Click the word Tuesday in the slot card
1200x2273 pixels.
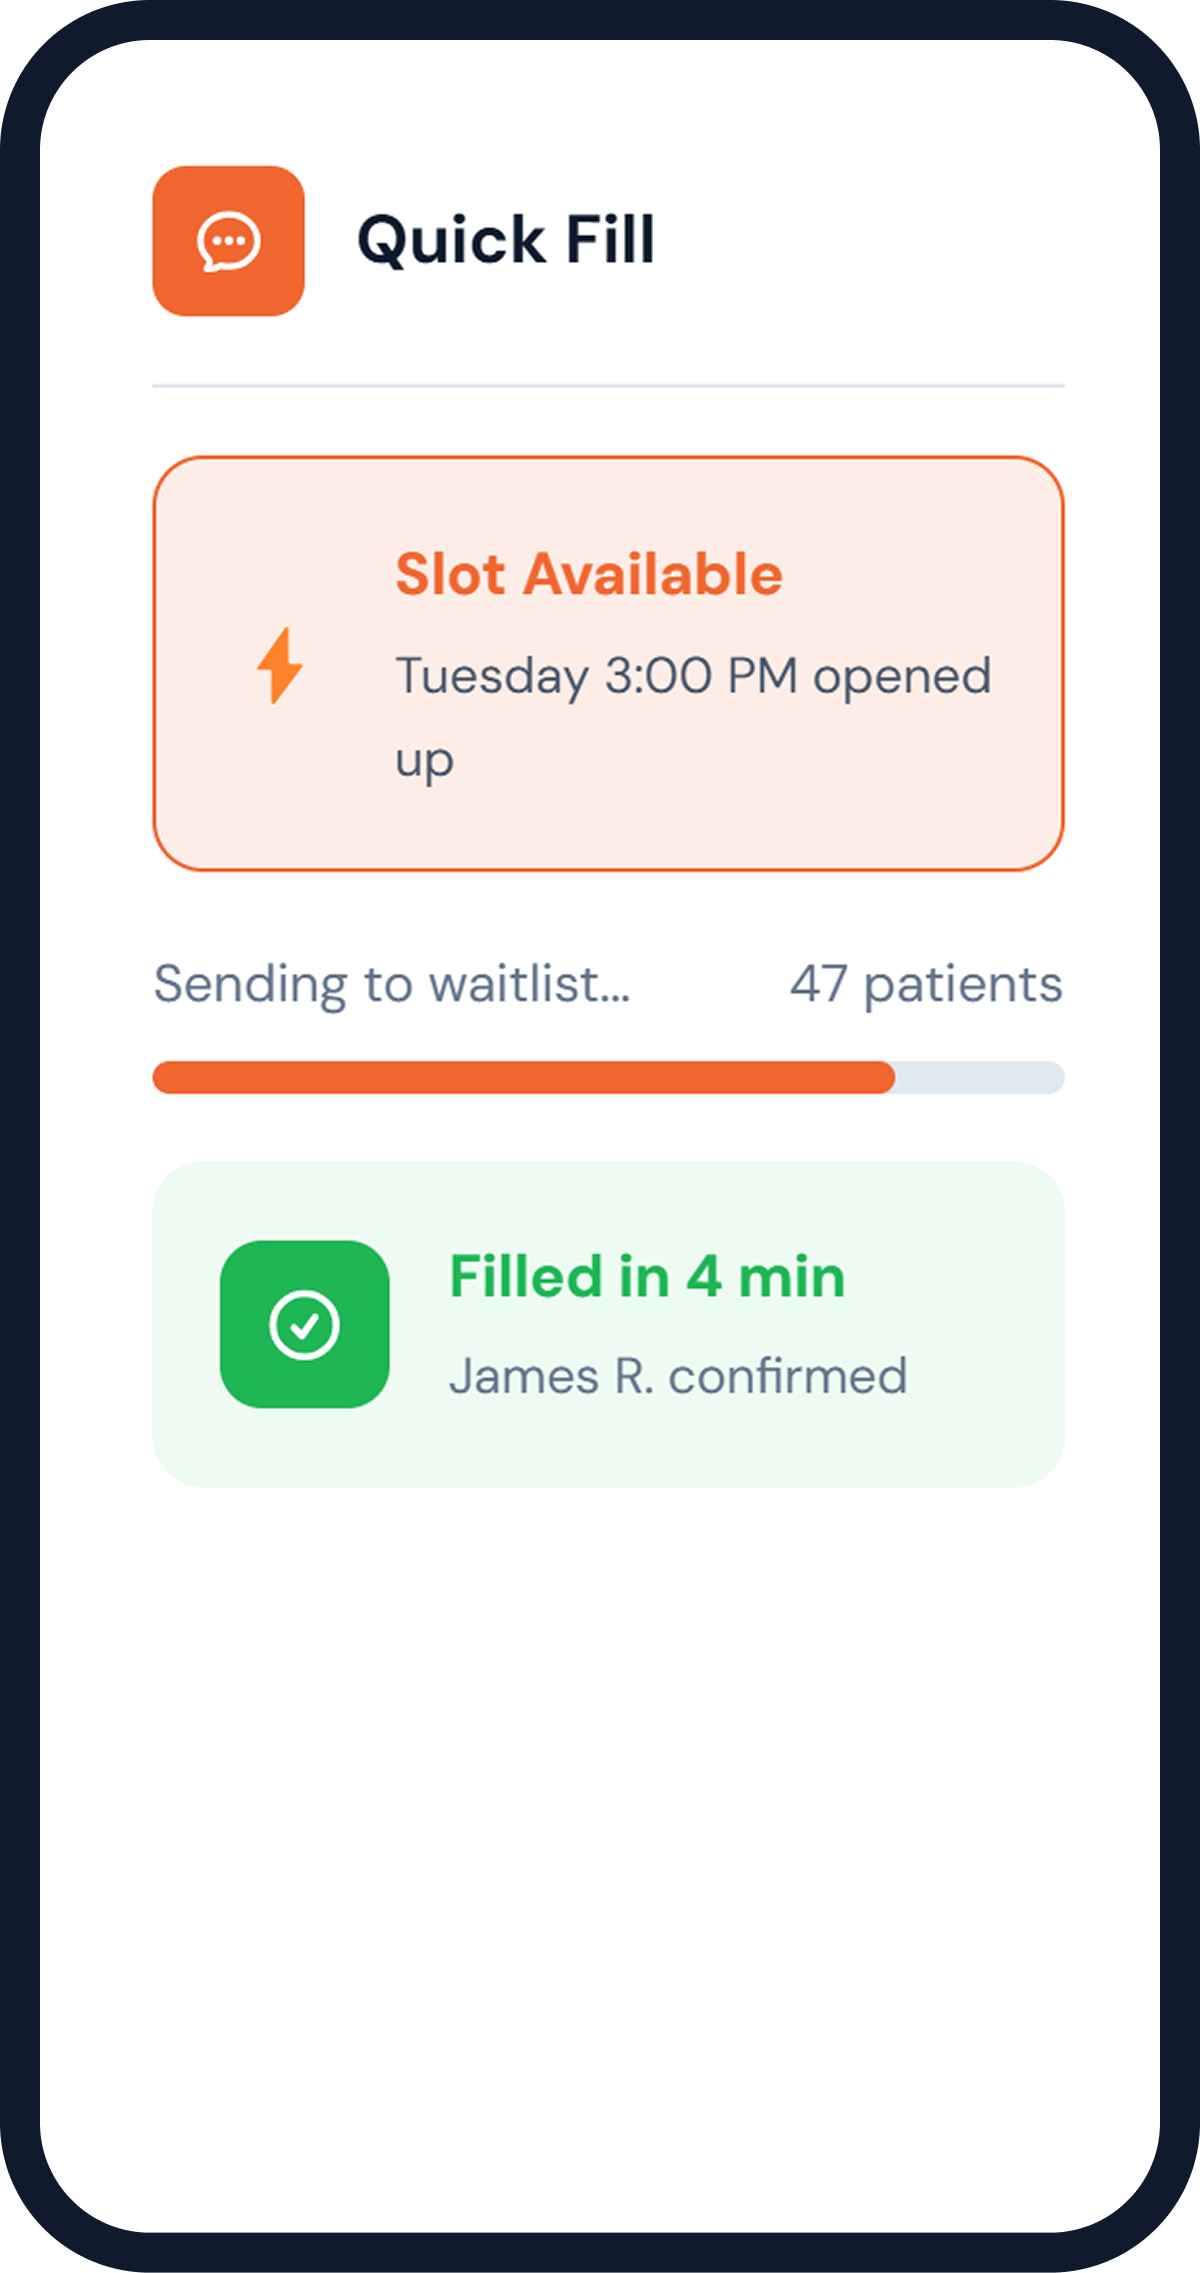(491, 677)
